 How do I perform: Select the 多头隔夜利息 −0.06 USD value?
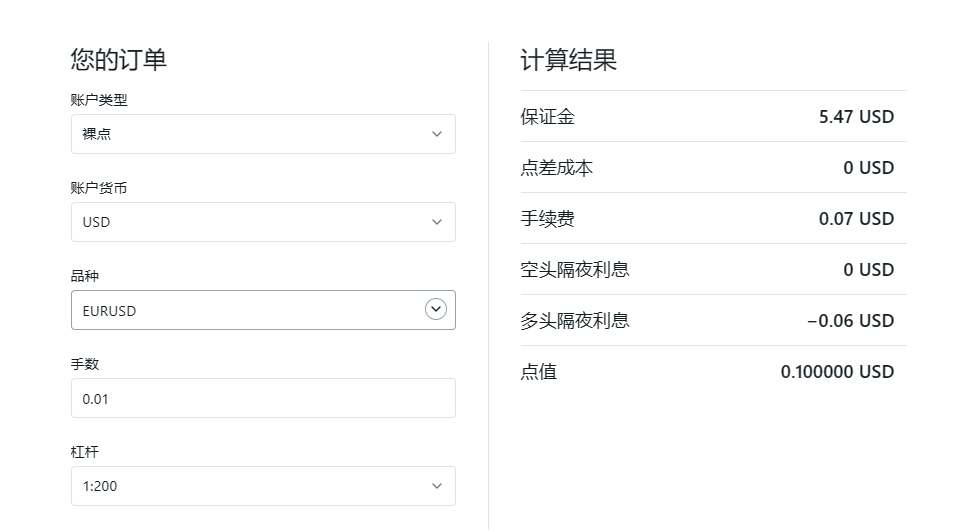851,321
